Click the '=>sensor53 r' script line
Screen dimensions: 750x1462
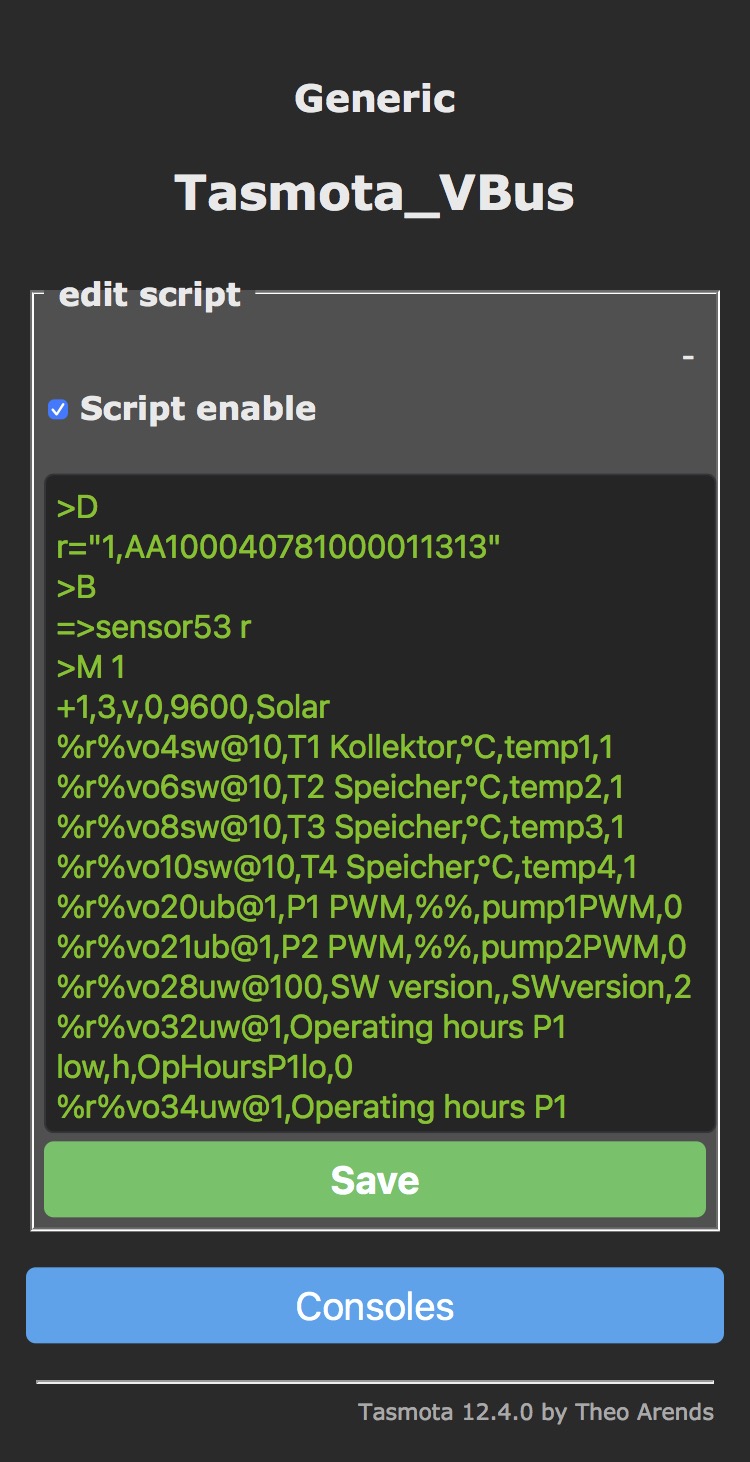[x=154, y=628]
